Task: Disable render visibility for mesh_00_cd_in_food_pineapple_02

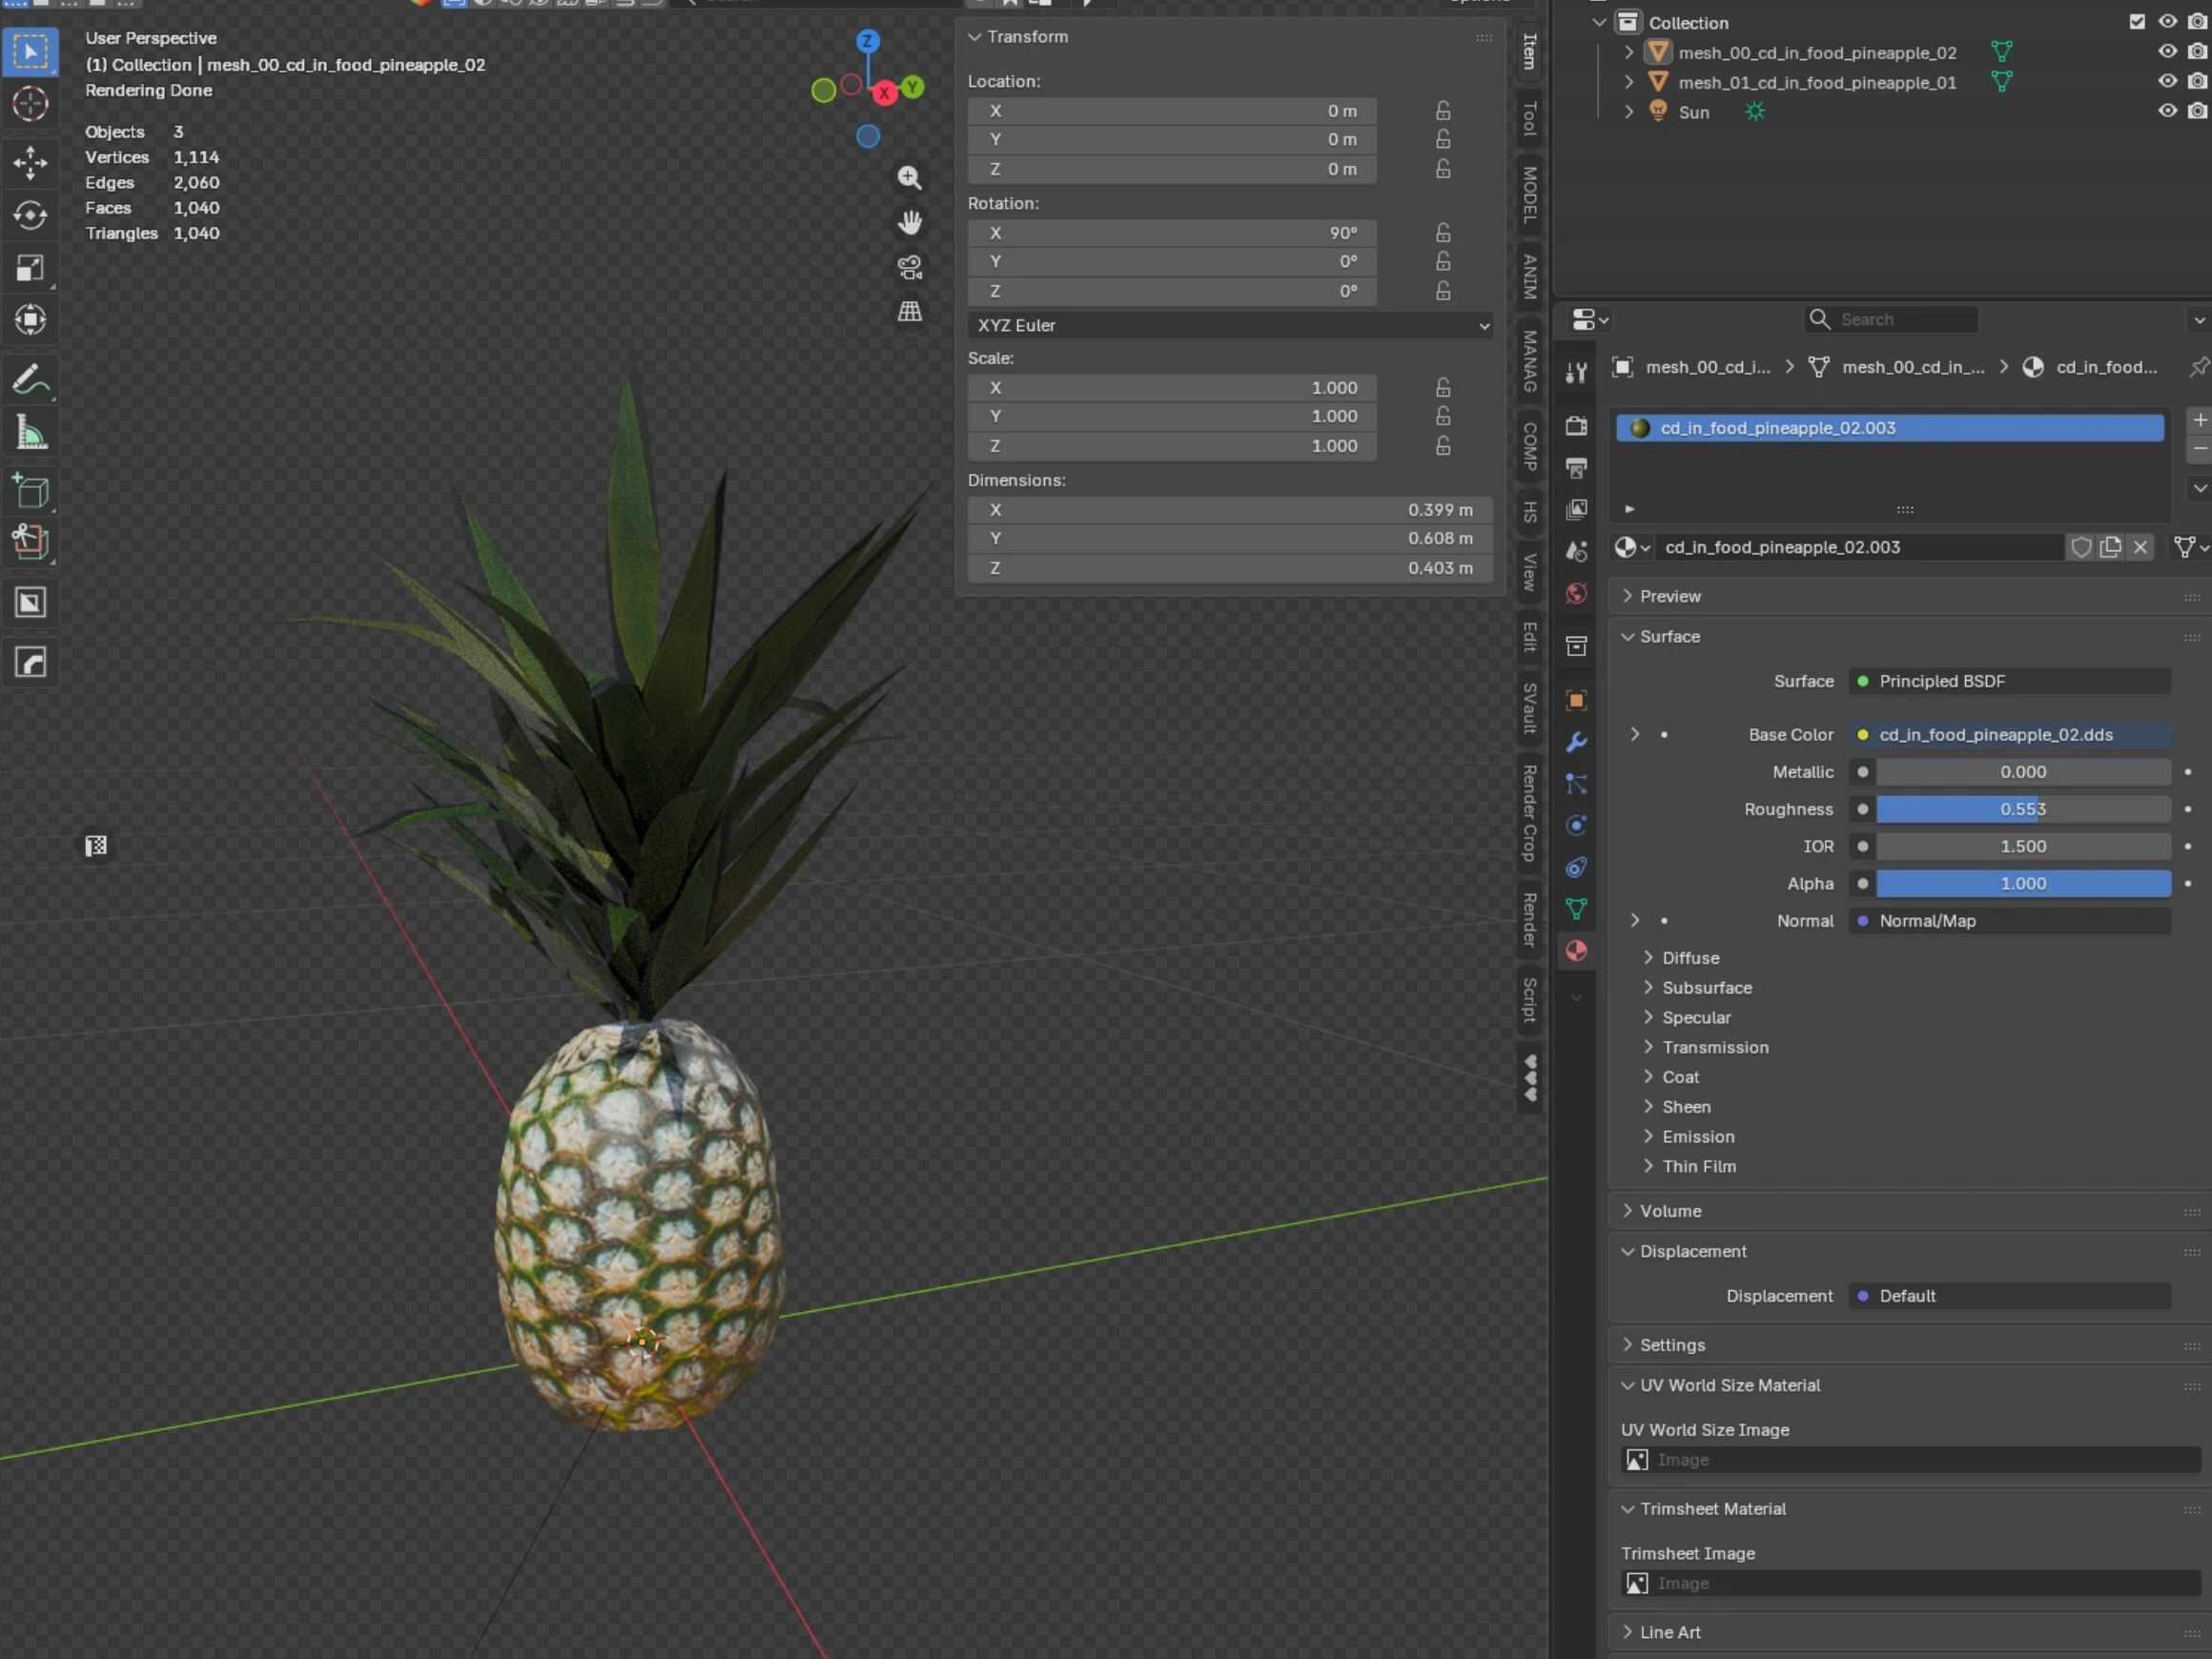Action: pos(2198,52)
